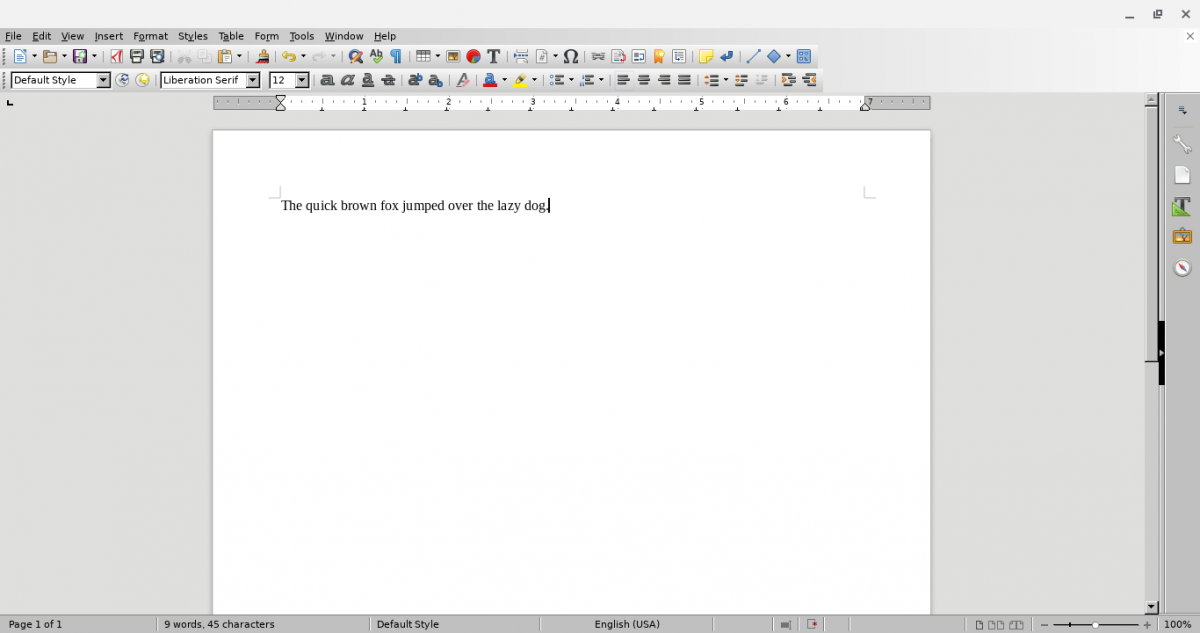Export directly as PDF

pyautogui.click(x=116, y=57)
